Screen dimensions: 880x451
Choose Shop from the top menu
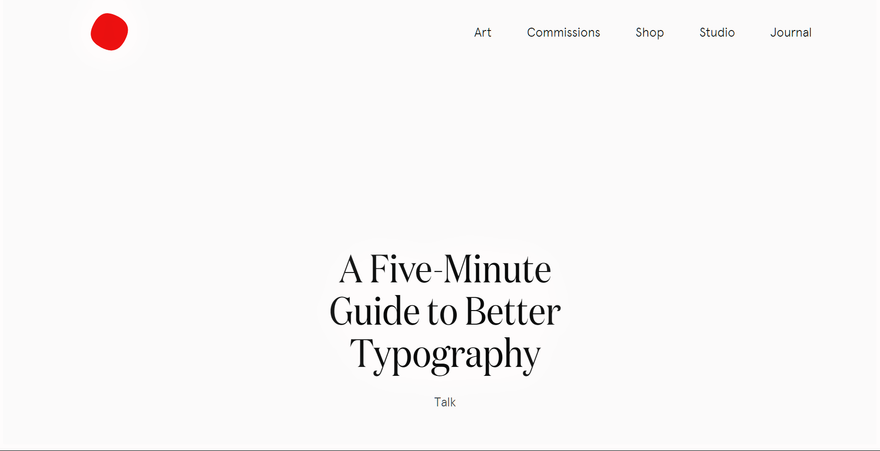[x=649, y=33]
